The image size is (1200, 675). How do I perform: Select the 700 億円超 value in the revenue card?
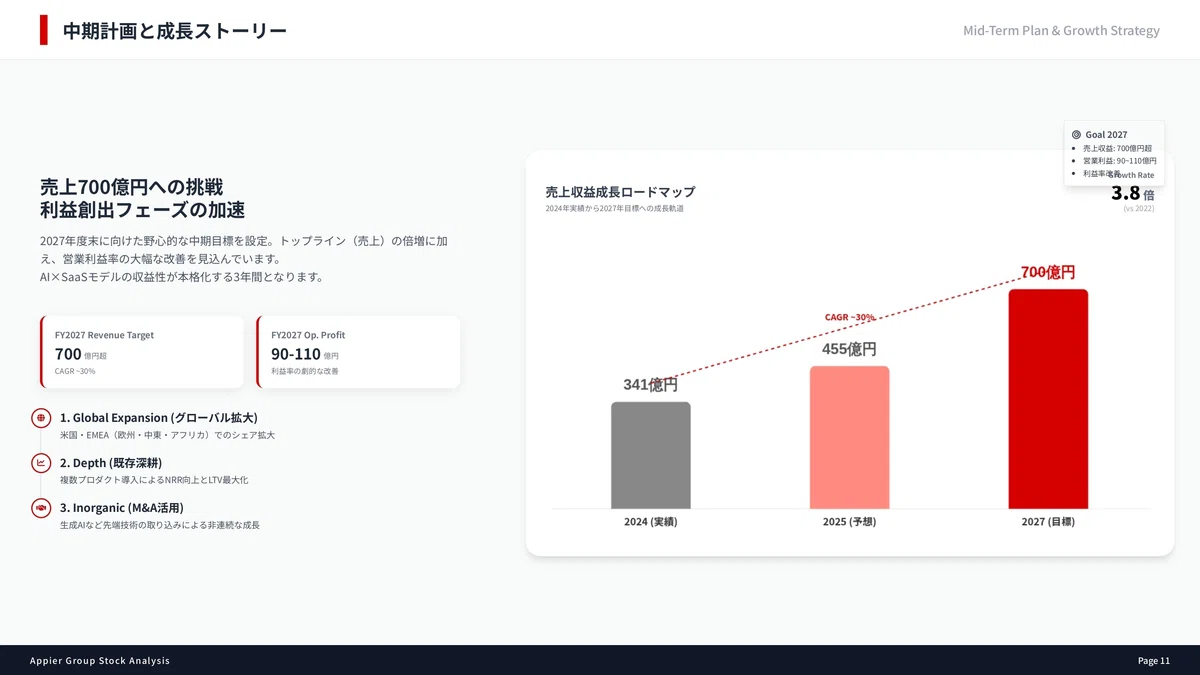pos(80,354)
